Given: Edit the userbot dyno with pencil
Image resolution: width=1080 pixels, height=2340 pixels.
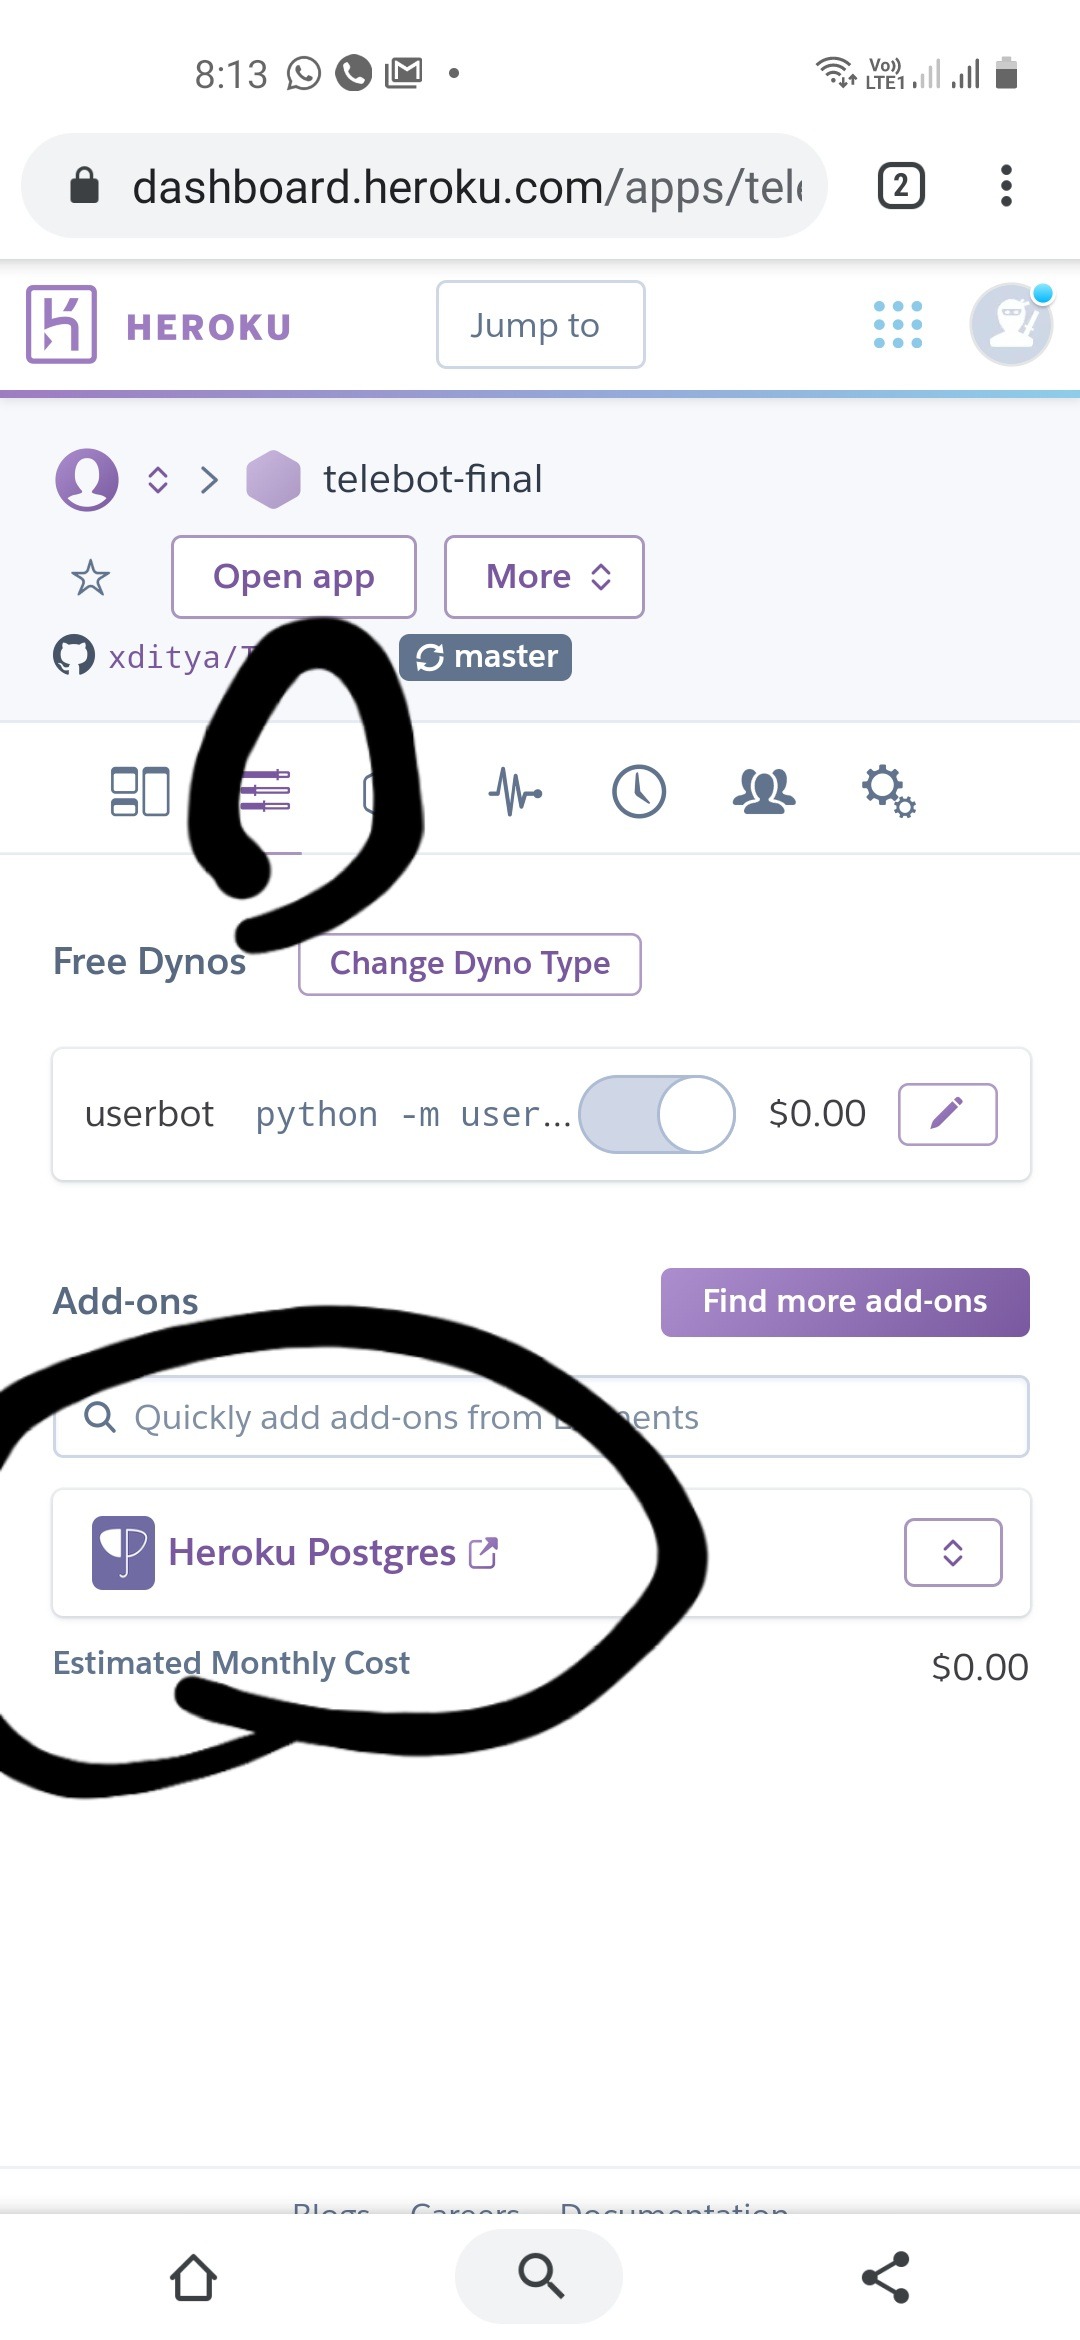Looking at the screenshot, I should coord(947,1114).
